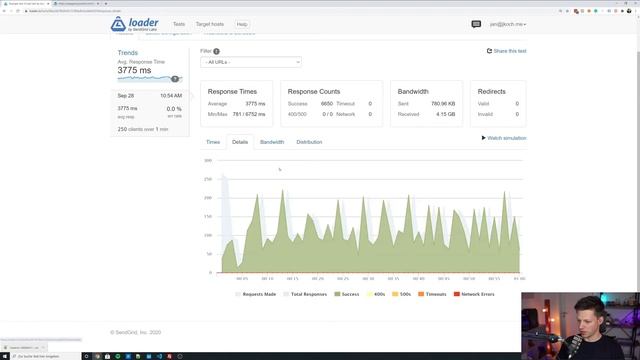
Task: Toggle Network Errors legend series
Action: (474, 294)
